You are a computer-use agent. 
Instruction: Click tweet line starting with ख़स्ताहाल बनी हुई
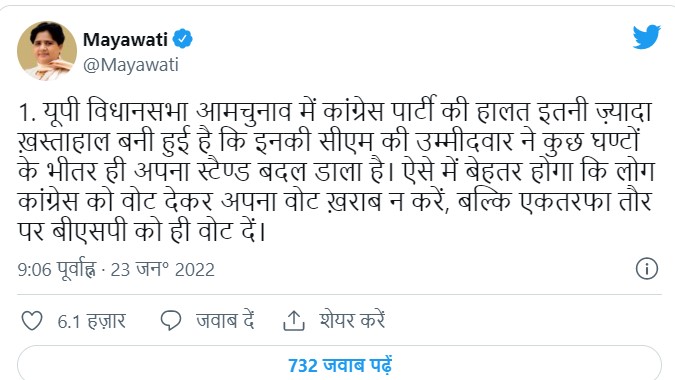pos(329,142)
